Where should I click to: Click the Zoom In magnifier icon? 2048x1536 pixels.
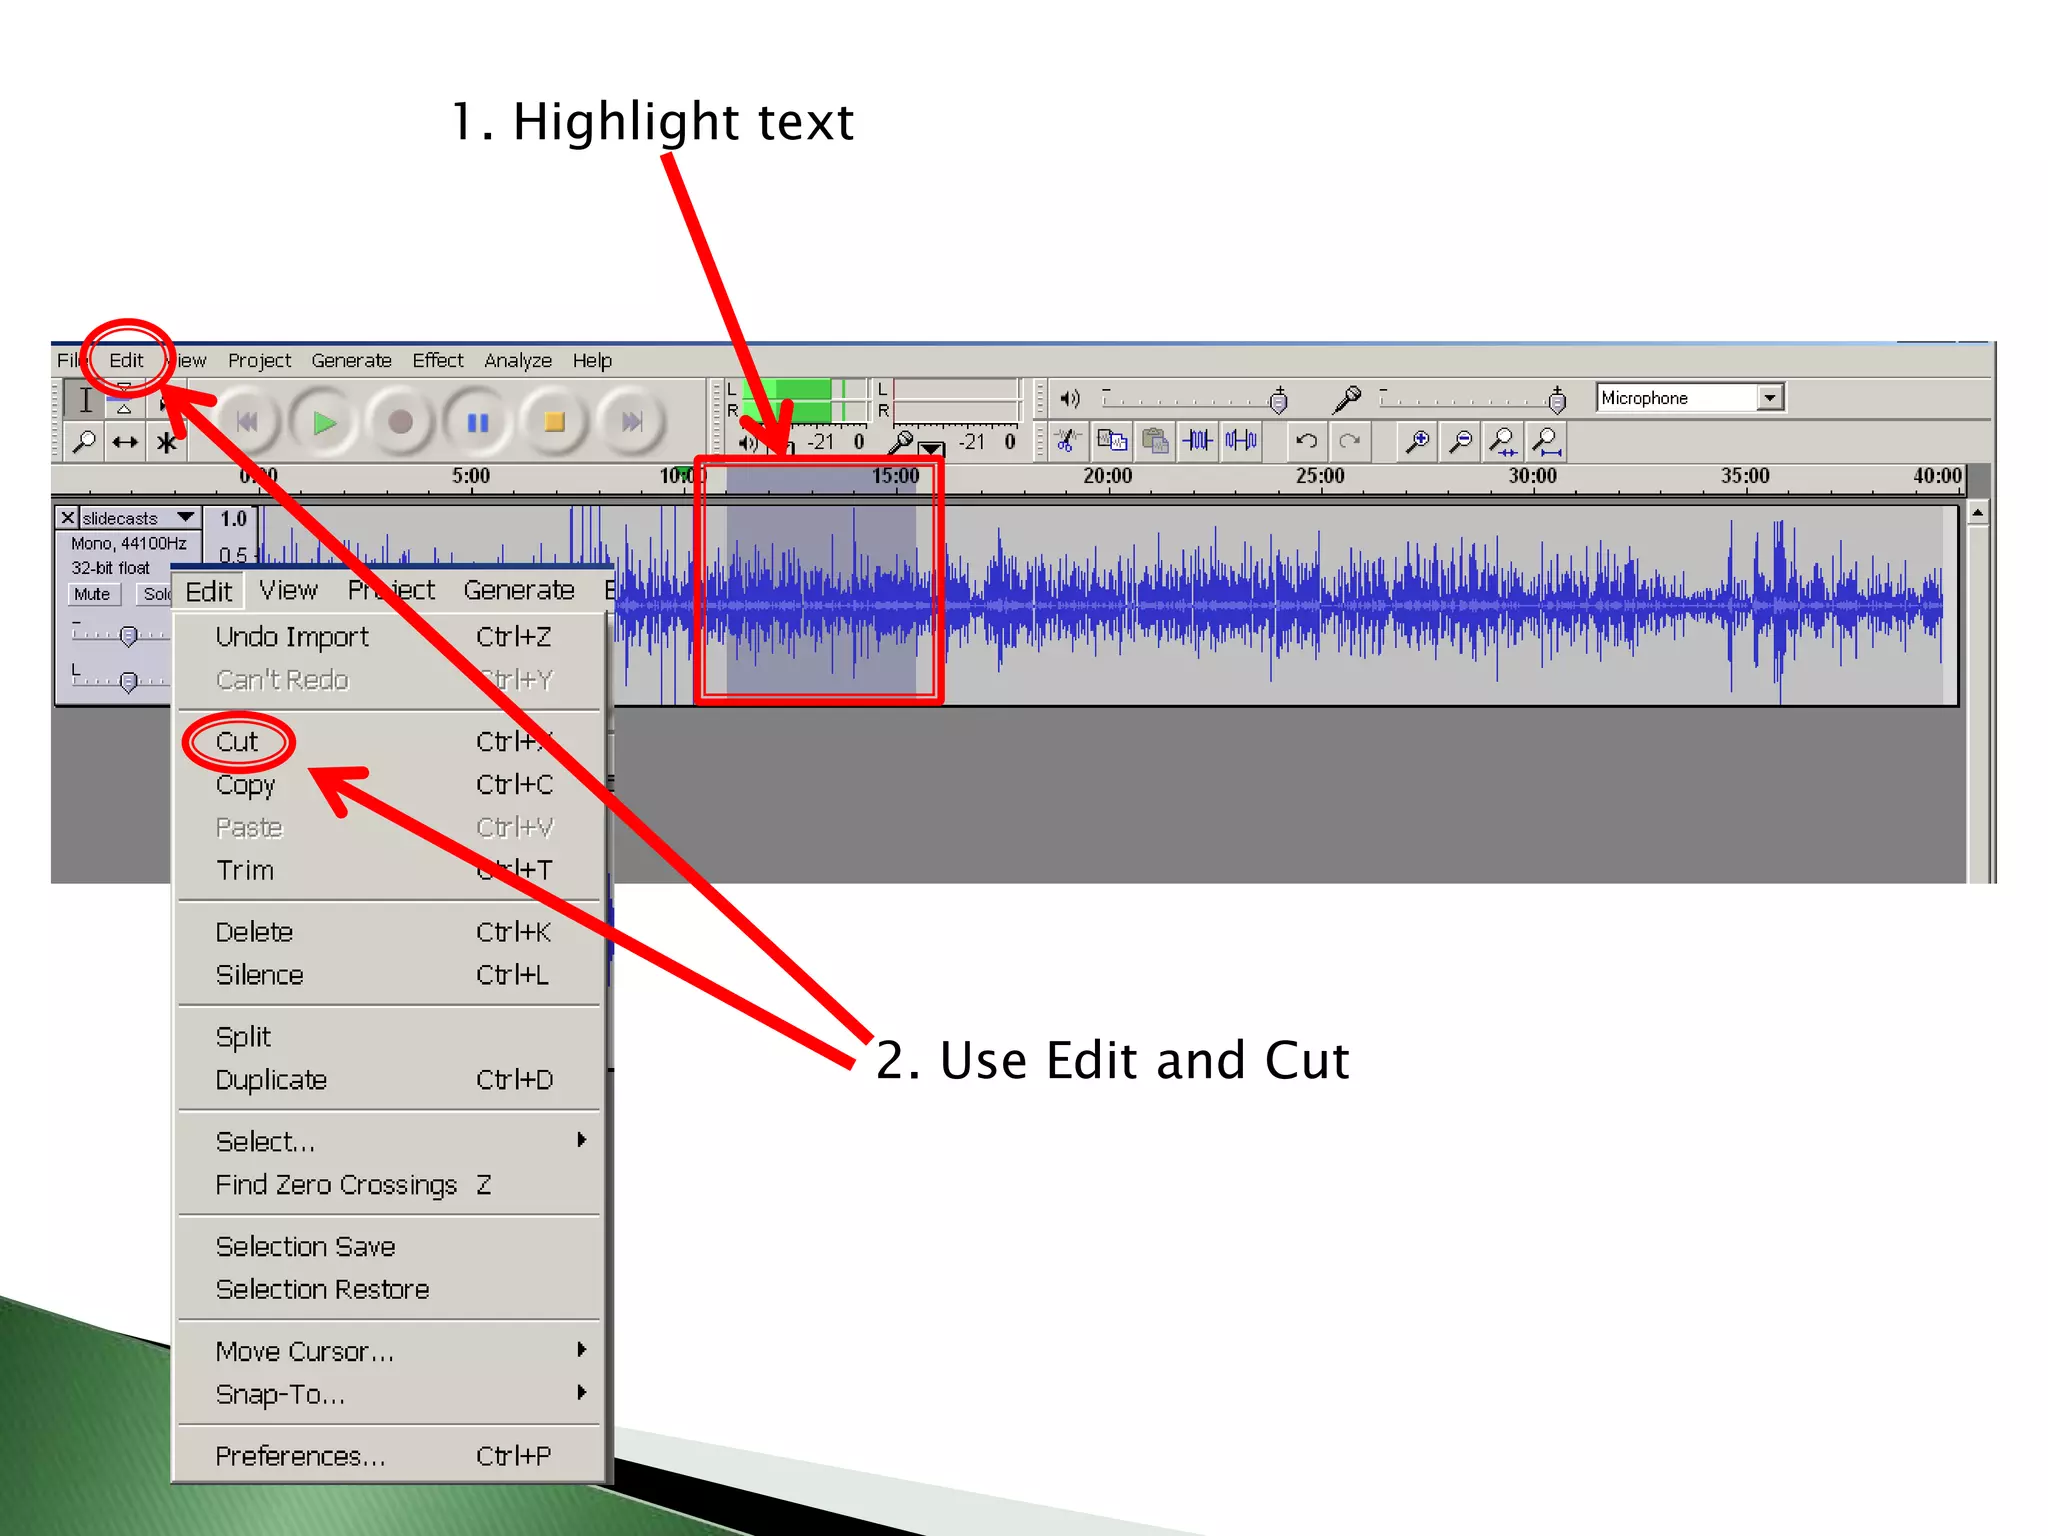coord(1416,440)
